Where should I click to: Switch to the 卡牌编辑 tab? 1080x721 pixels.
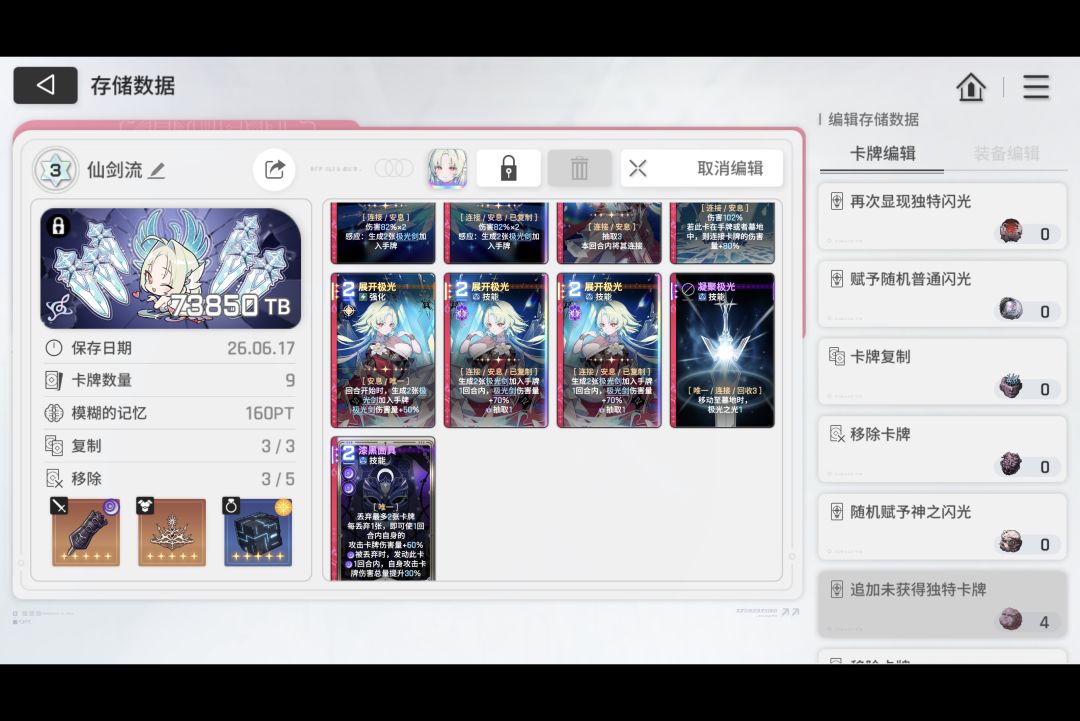tap(882, 153)
